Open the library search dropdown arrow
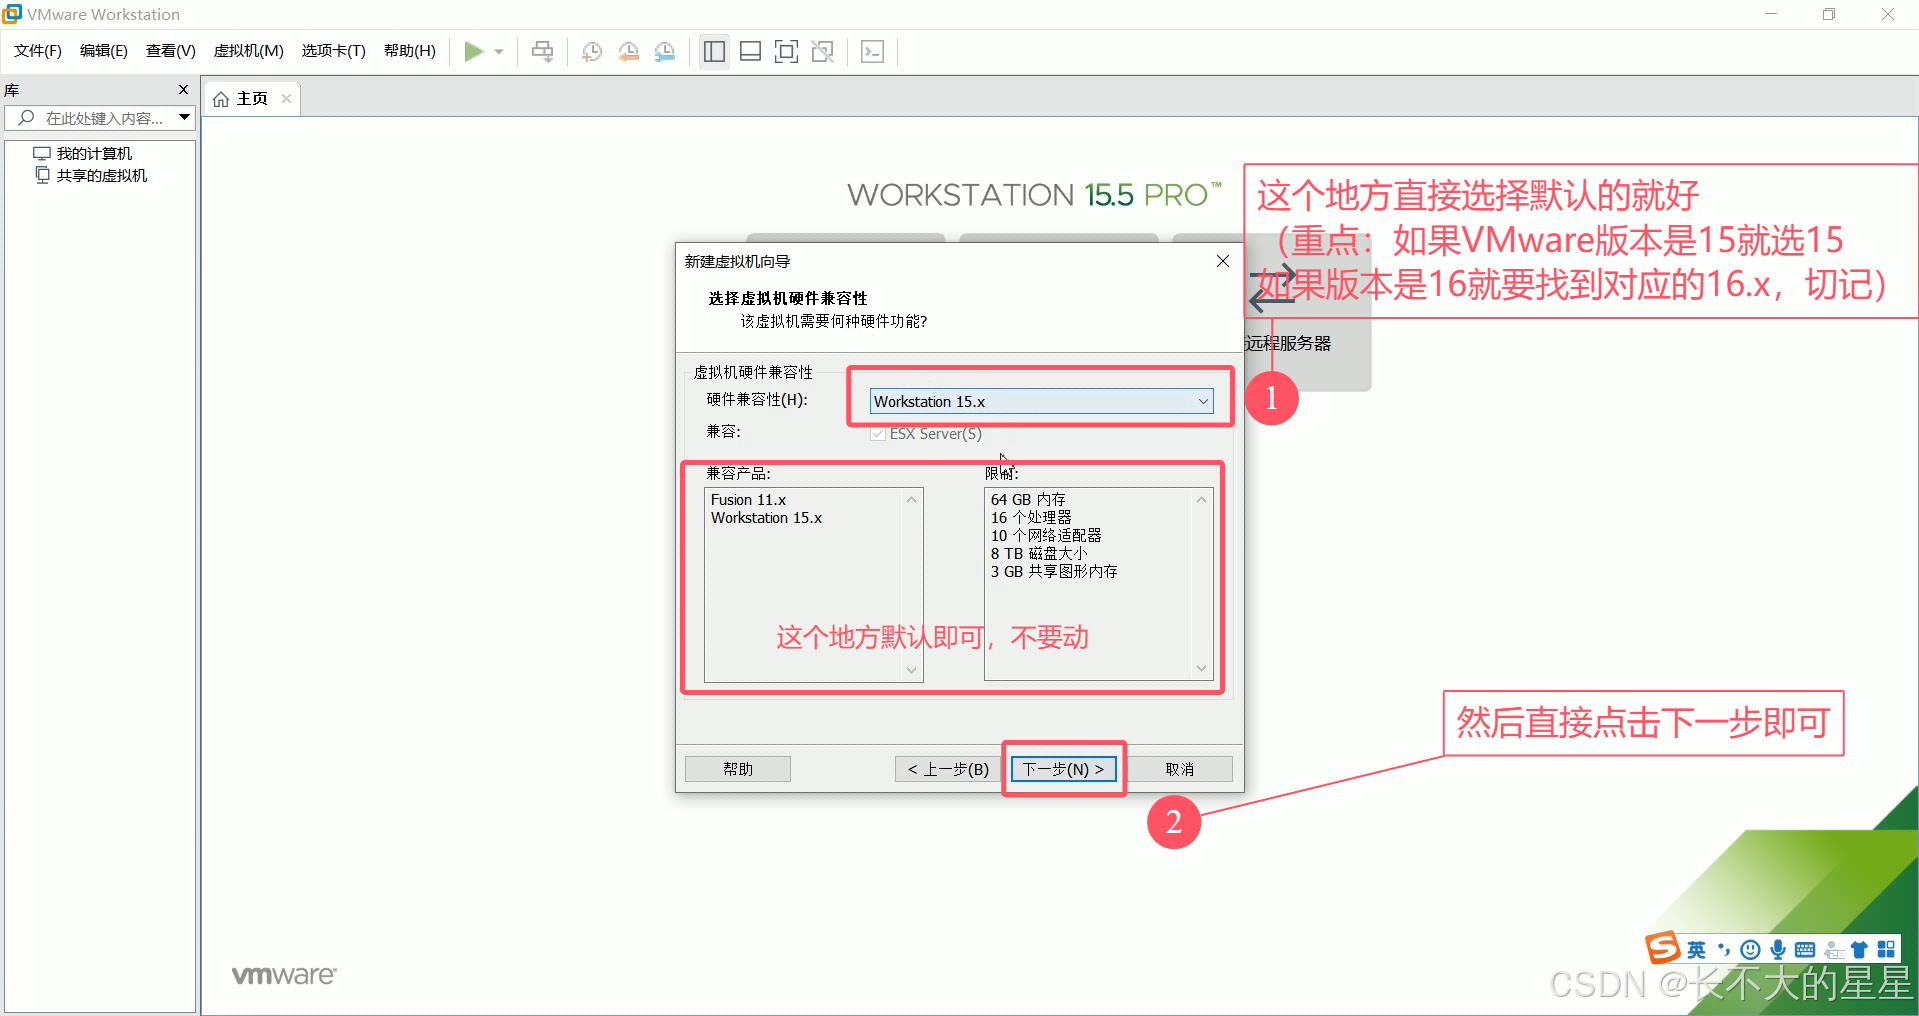This screenshot has height=1016, width=1919. (x=185, y=118)
